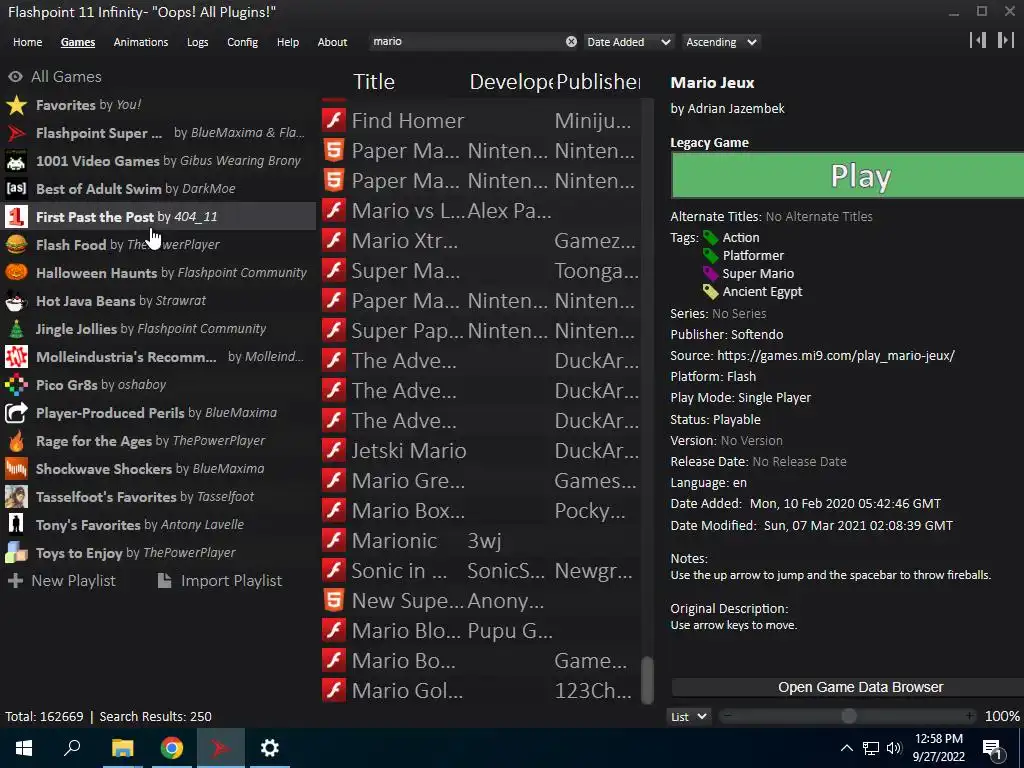Click Import Playlist
This screenshot has height=768, width=1024.
[x=220, y=581]
